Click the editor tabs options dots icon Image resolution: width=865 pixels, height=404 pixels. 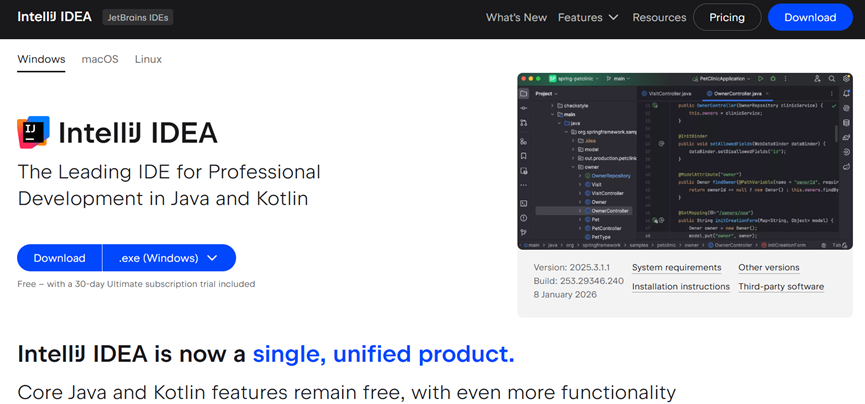pyautogui.click(x=832, y=94)
